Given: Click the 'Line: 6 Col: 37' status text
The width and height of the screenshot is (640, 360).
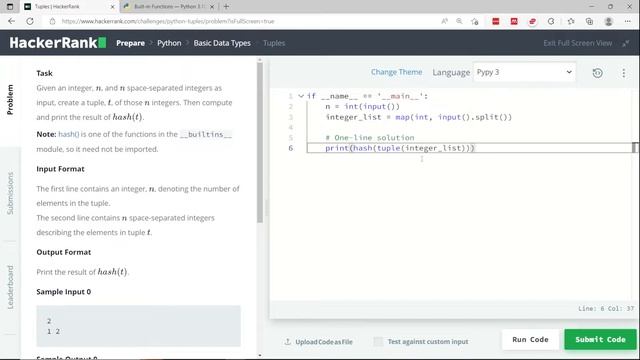Looking at the screenshot, I should click(606, 309).
